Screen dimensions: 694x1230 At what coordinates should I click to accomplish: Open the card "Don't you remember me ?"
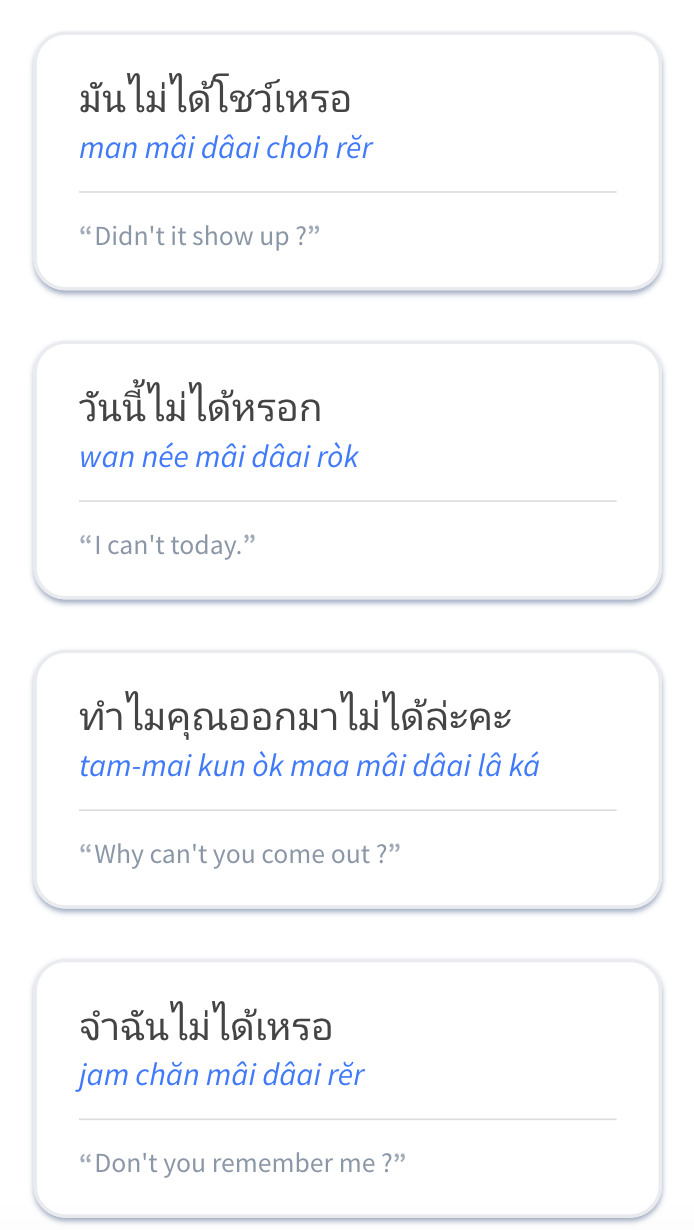pos(348,1089)
